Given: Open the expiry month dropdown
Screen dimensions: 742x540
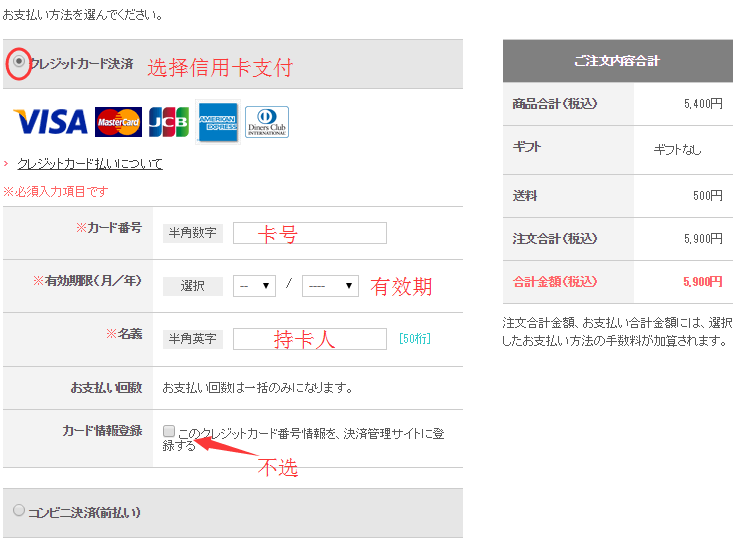Looking at the screenshot, I should click(x=255, y=286).
